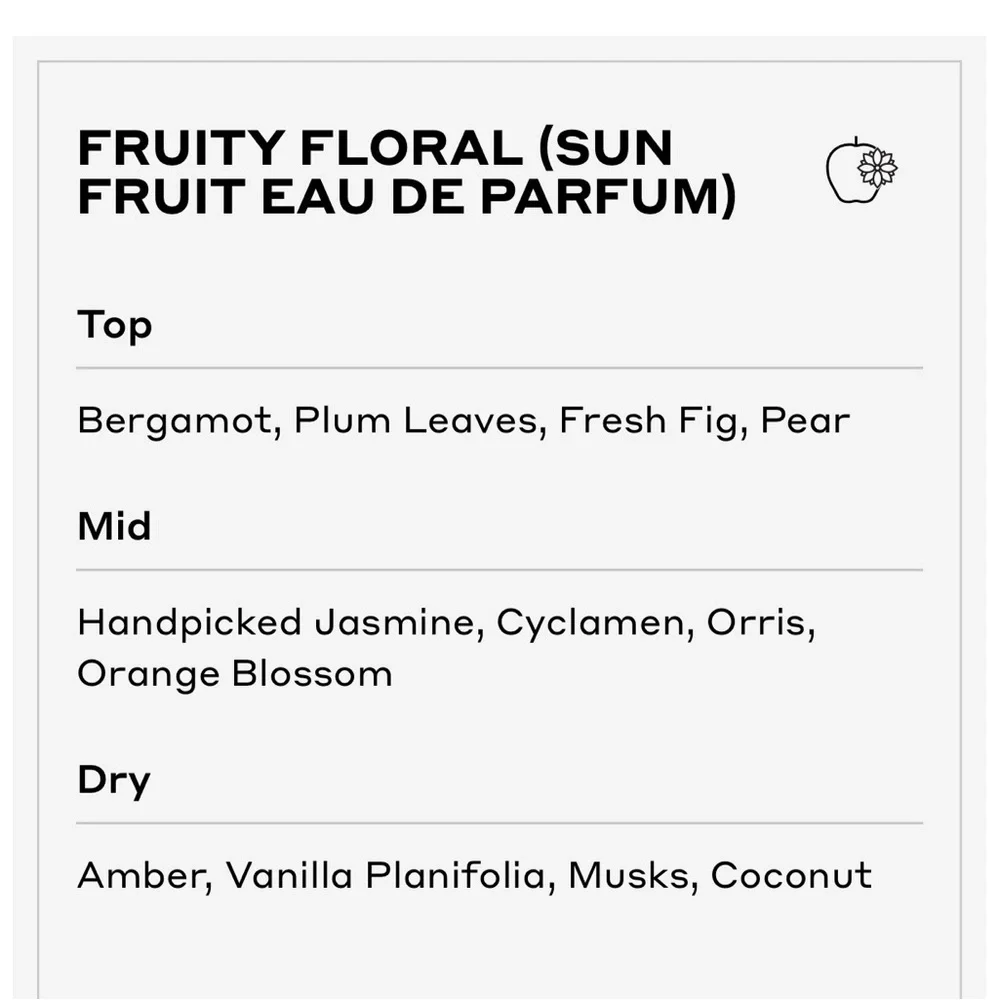Click the Top notes section label
The width and height of the screenshot is (1000, 1000).
[x=115, y=326]
